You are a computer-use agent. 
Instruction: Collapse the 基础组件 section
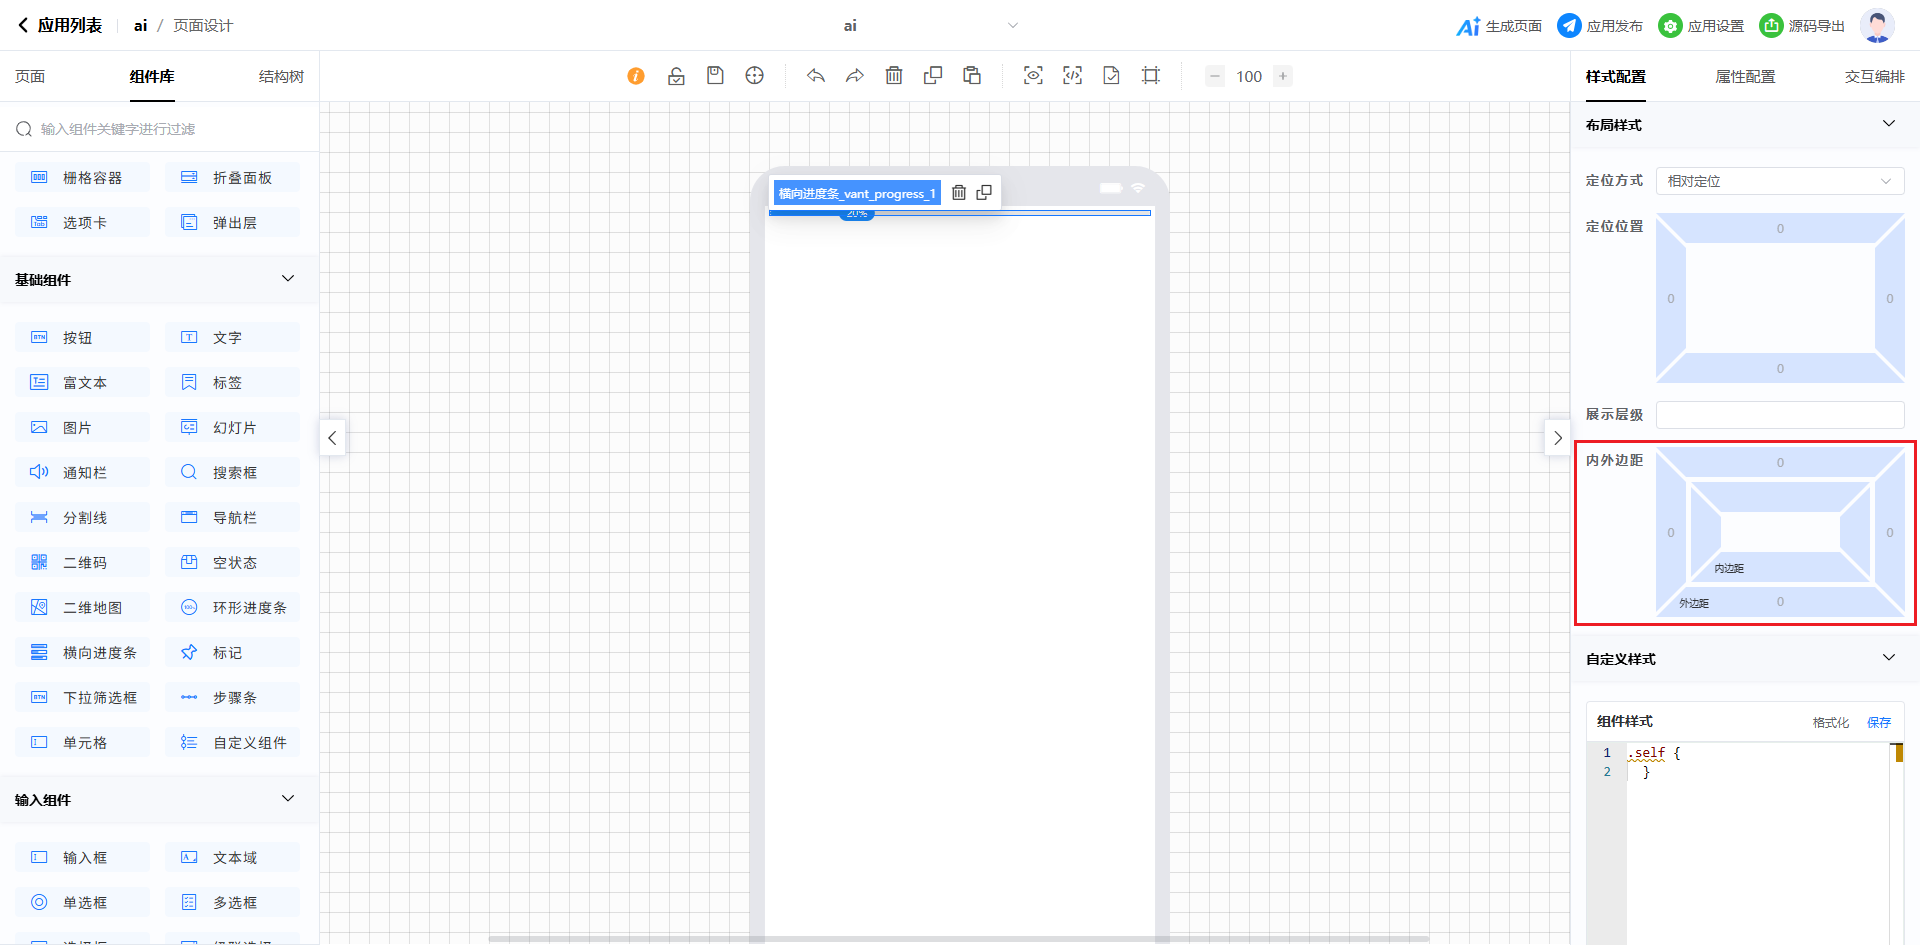click(288, 279)
